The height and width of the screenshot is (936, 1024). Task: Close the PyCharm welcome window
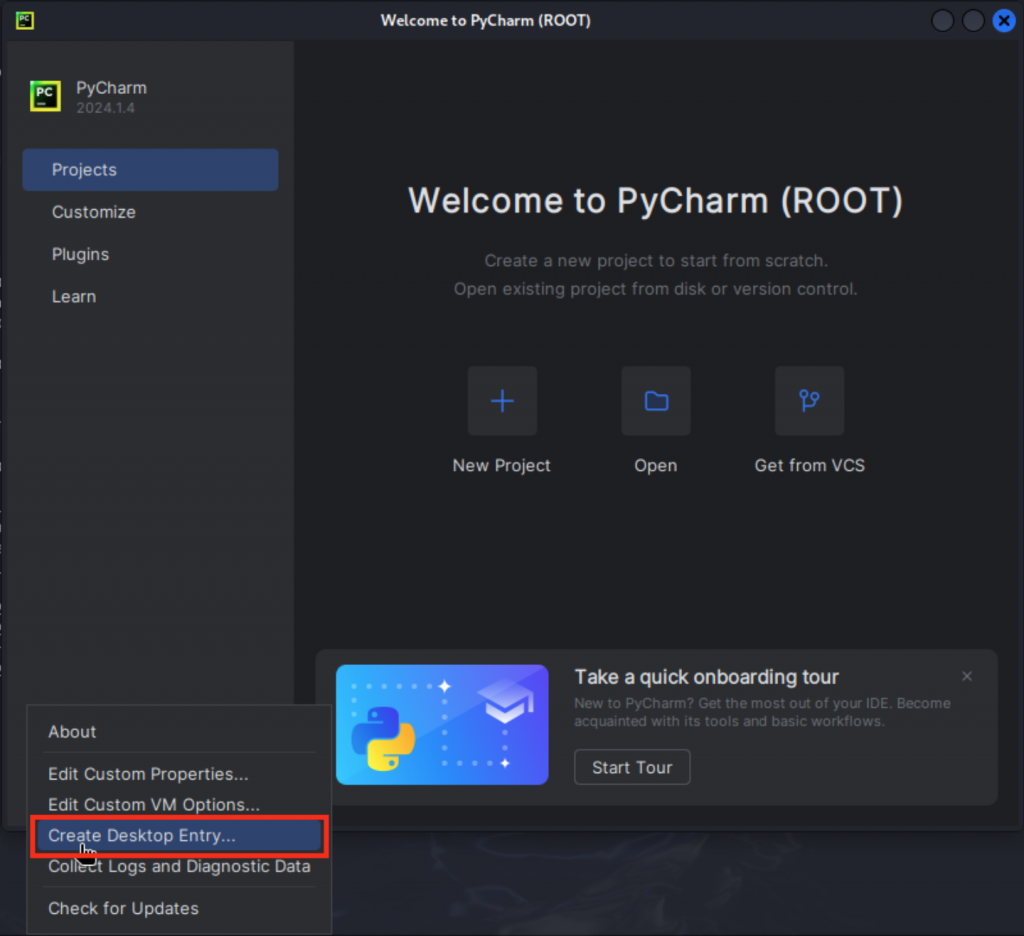coord(1004,21)
